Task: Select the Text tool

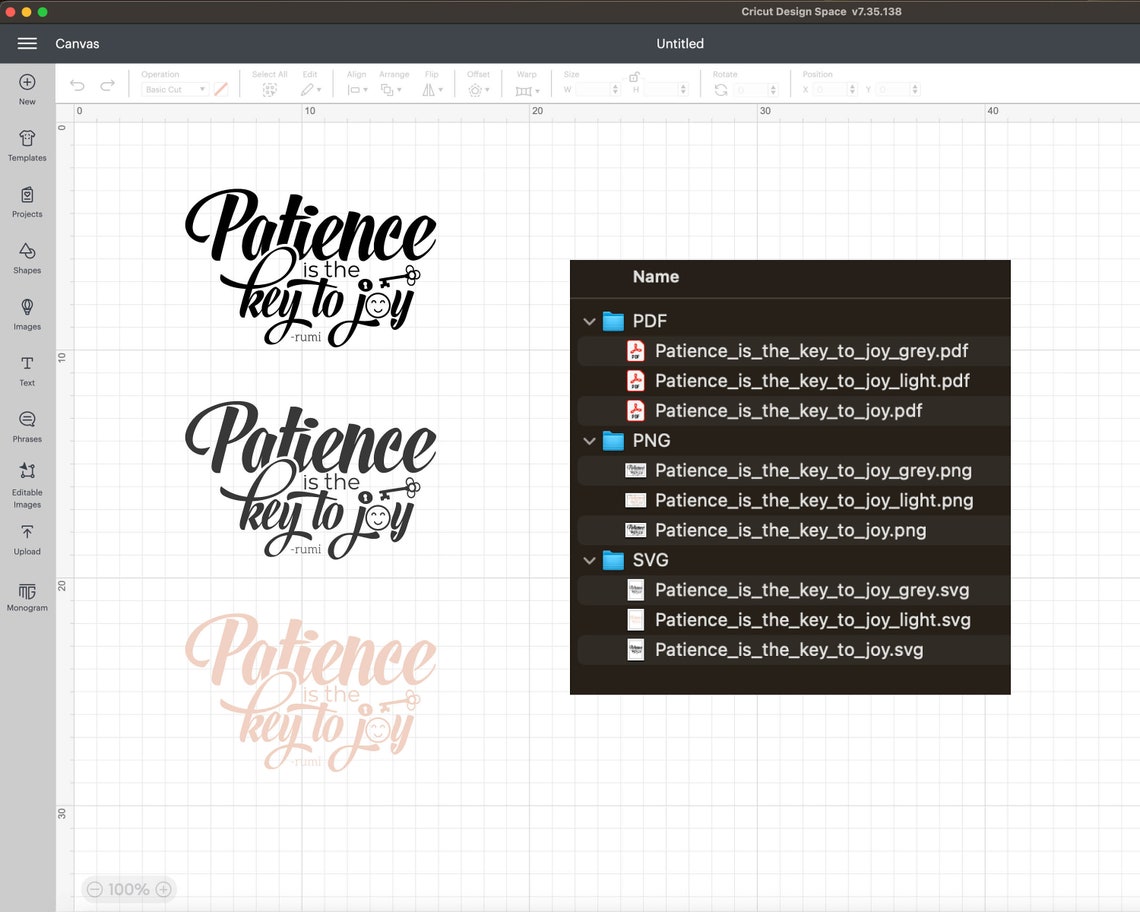Action: click(26, 368)
